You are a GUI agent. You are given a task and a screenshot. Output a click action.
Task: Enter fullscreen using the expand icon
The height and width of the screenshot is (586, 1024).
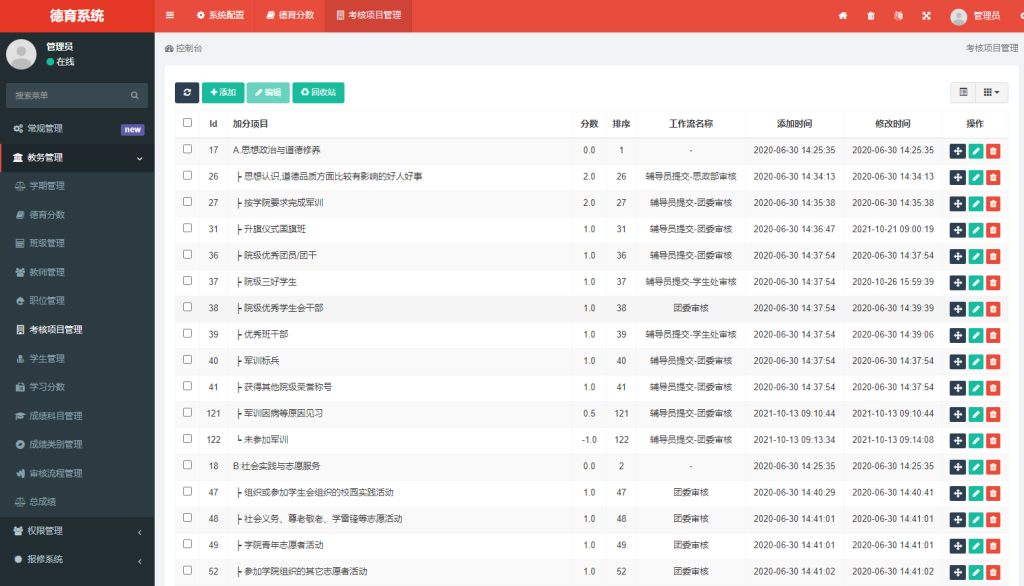tap(926, 16)
